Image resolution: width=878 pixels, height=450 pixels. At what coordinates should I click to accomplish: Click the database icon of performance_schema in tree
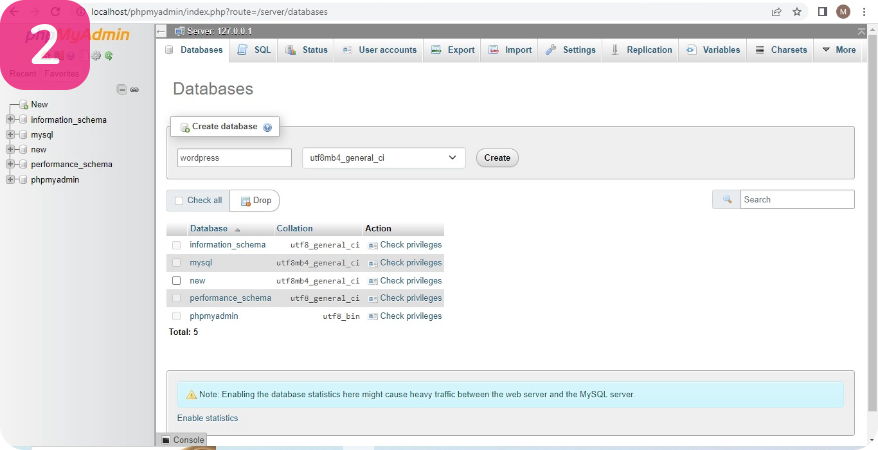(x=23, y=165)
